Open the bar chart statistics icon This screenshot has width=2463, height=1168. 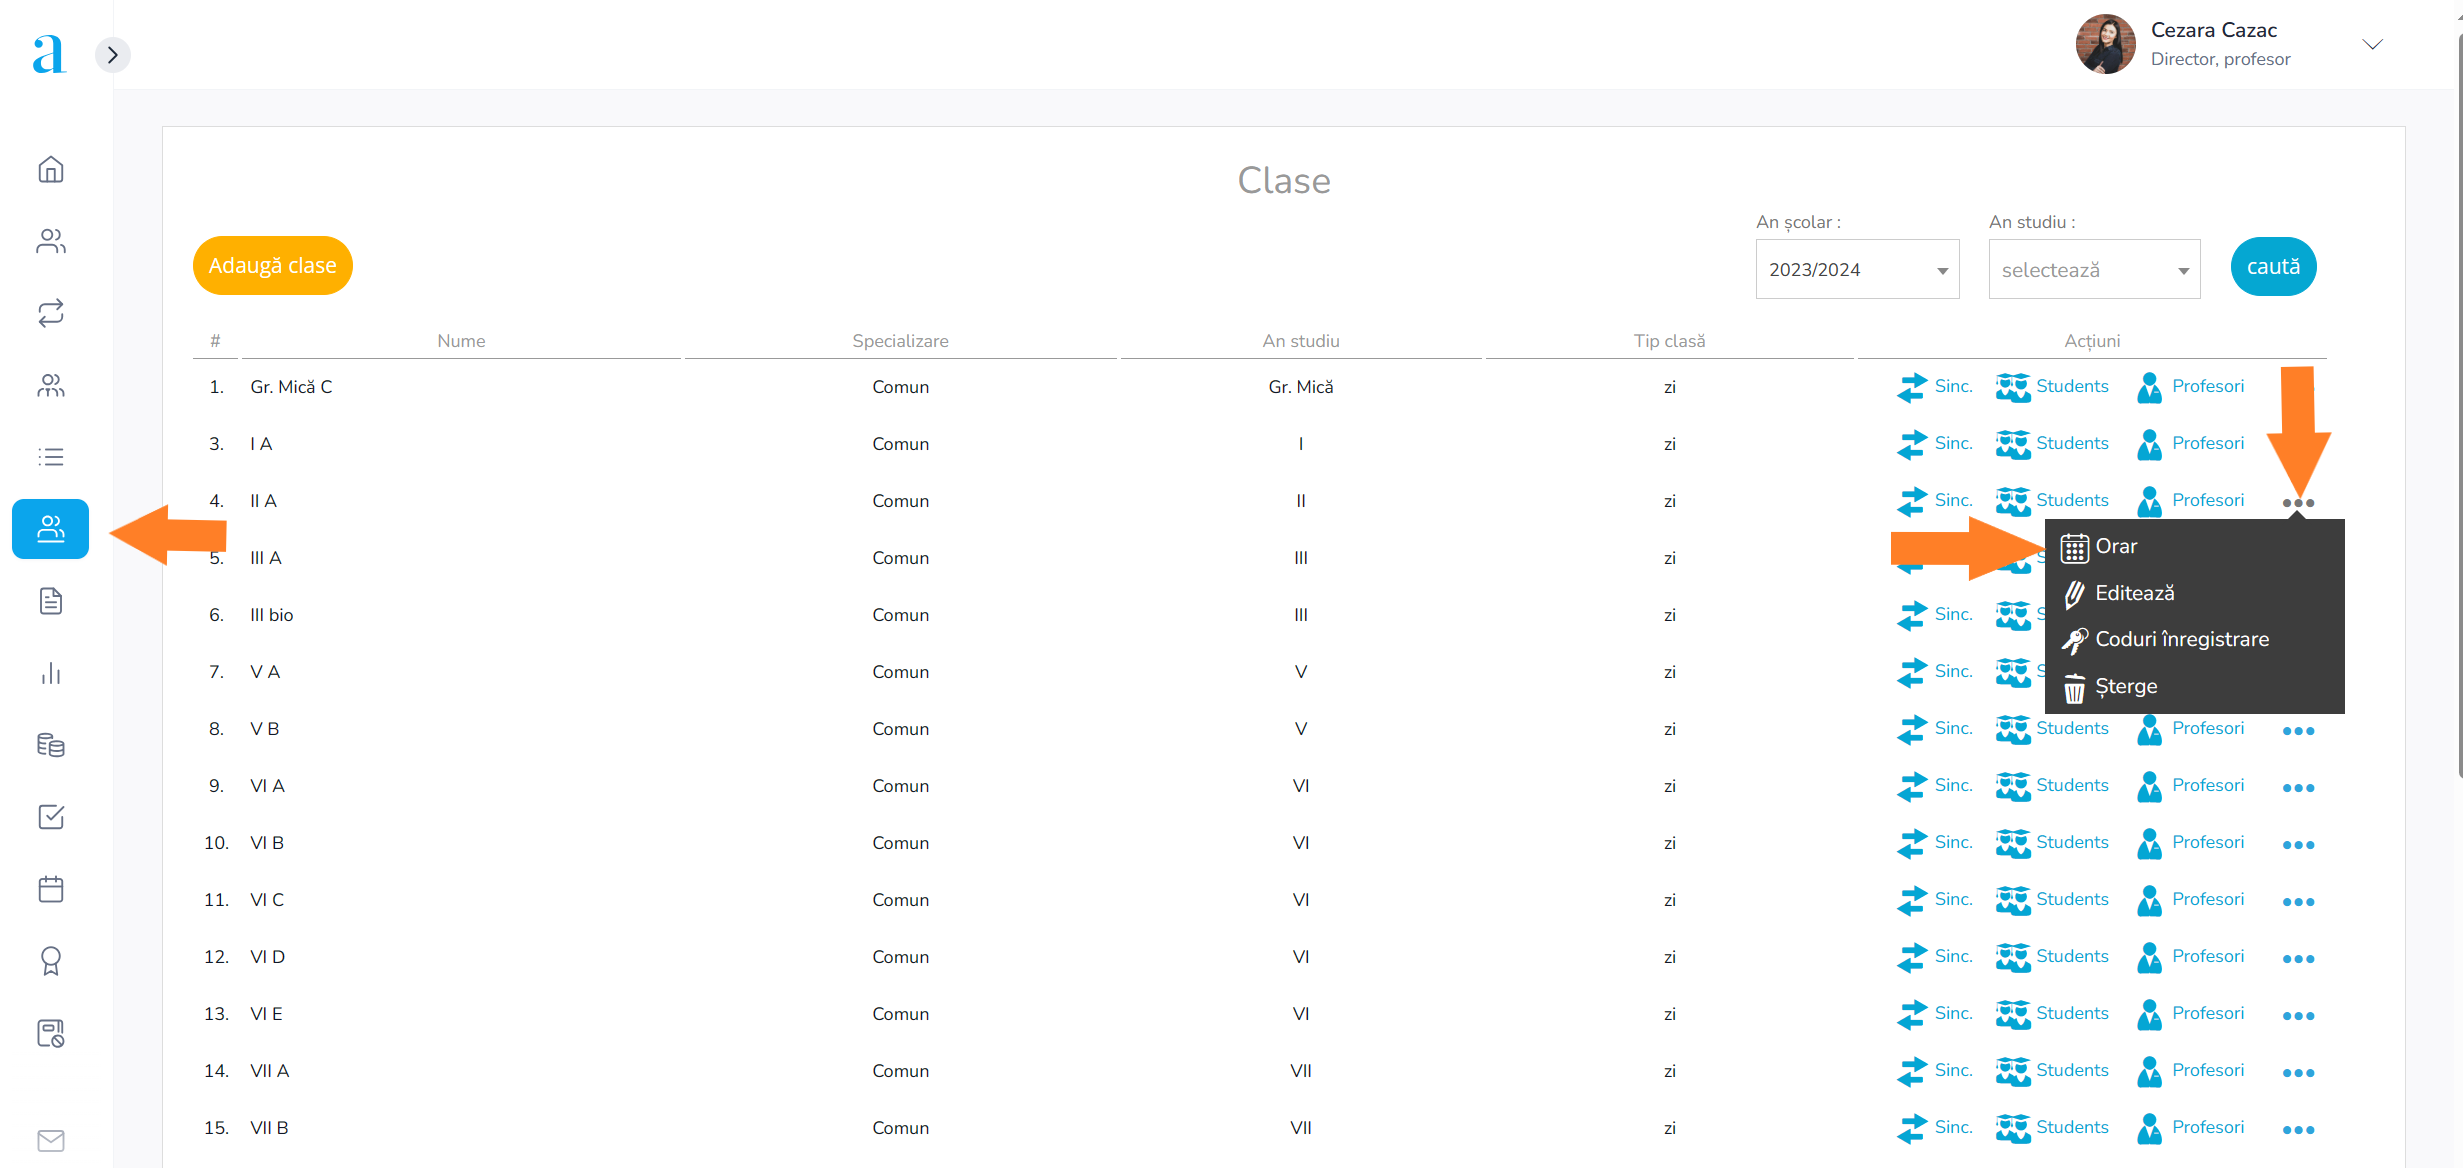[51, 673]
